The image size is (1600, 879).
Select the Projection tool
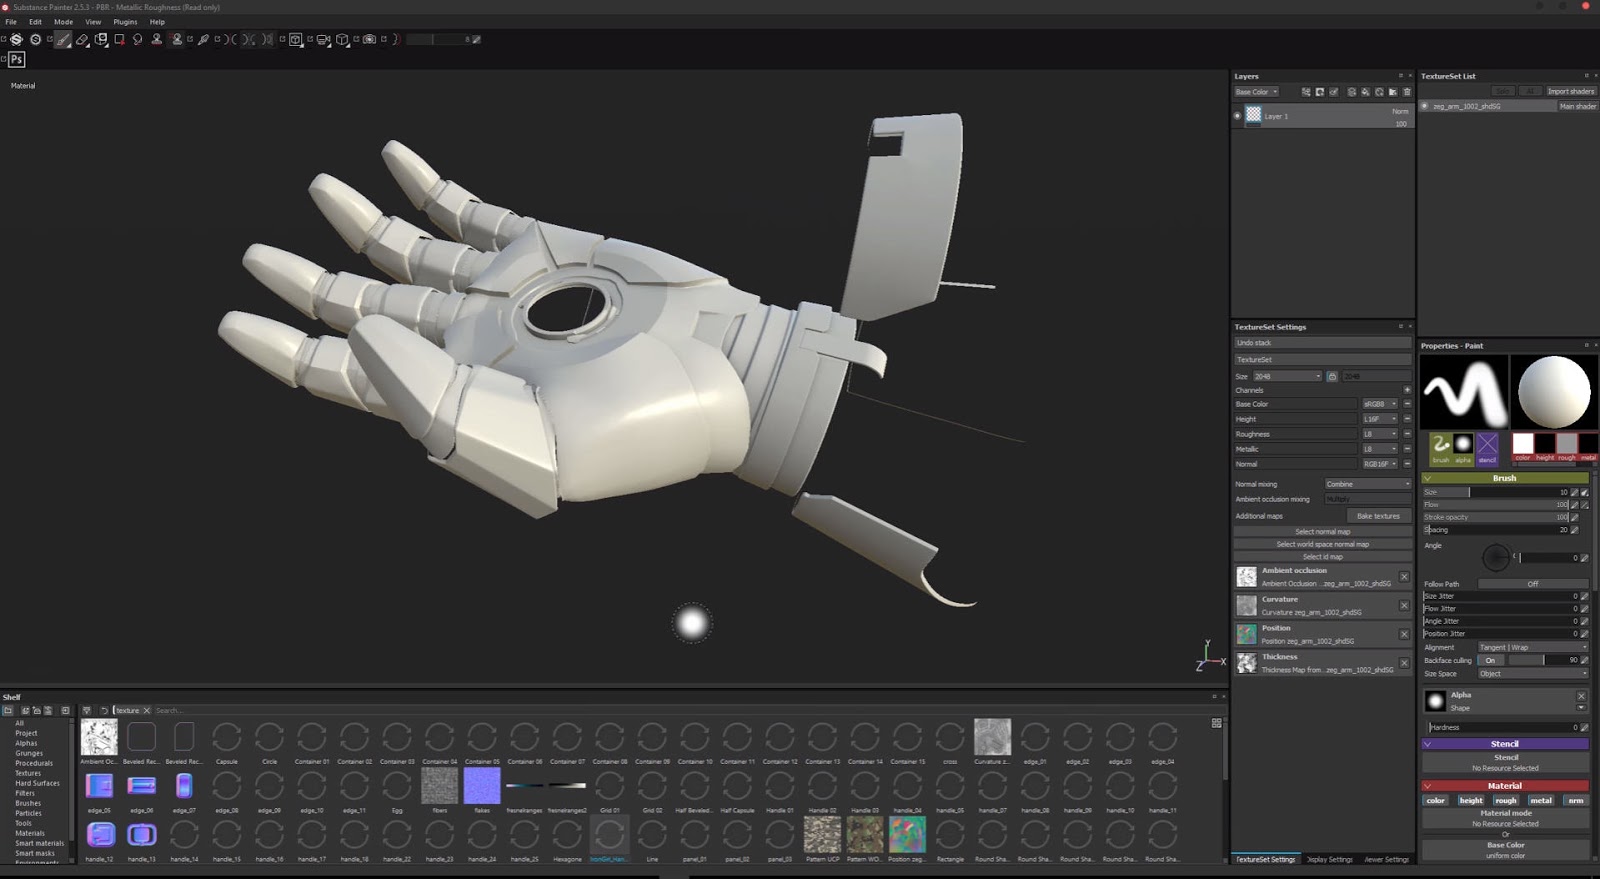tap(101, 39)
